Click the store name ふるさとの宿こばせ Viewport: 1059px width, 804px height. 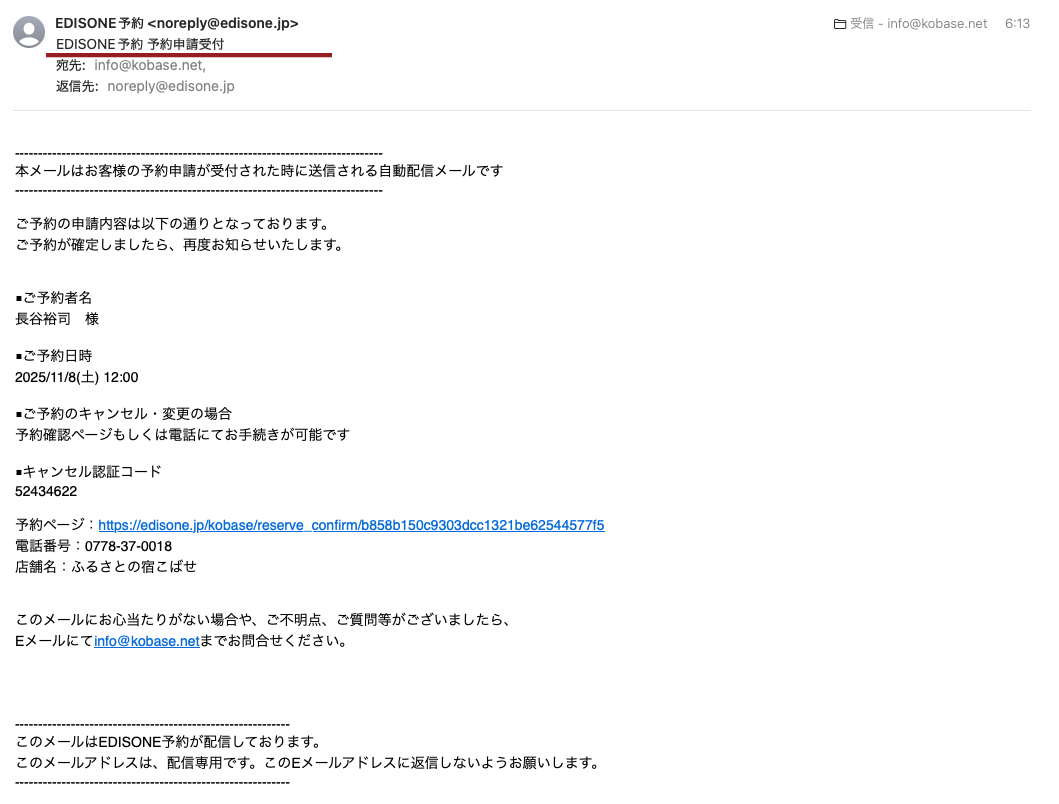[135, 567]
